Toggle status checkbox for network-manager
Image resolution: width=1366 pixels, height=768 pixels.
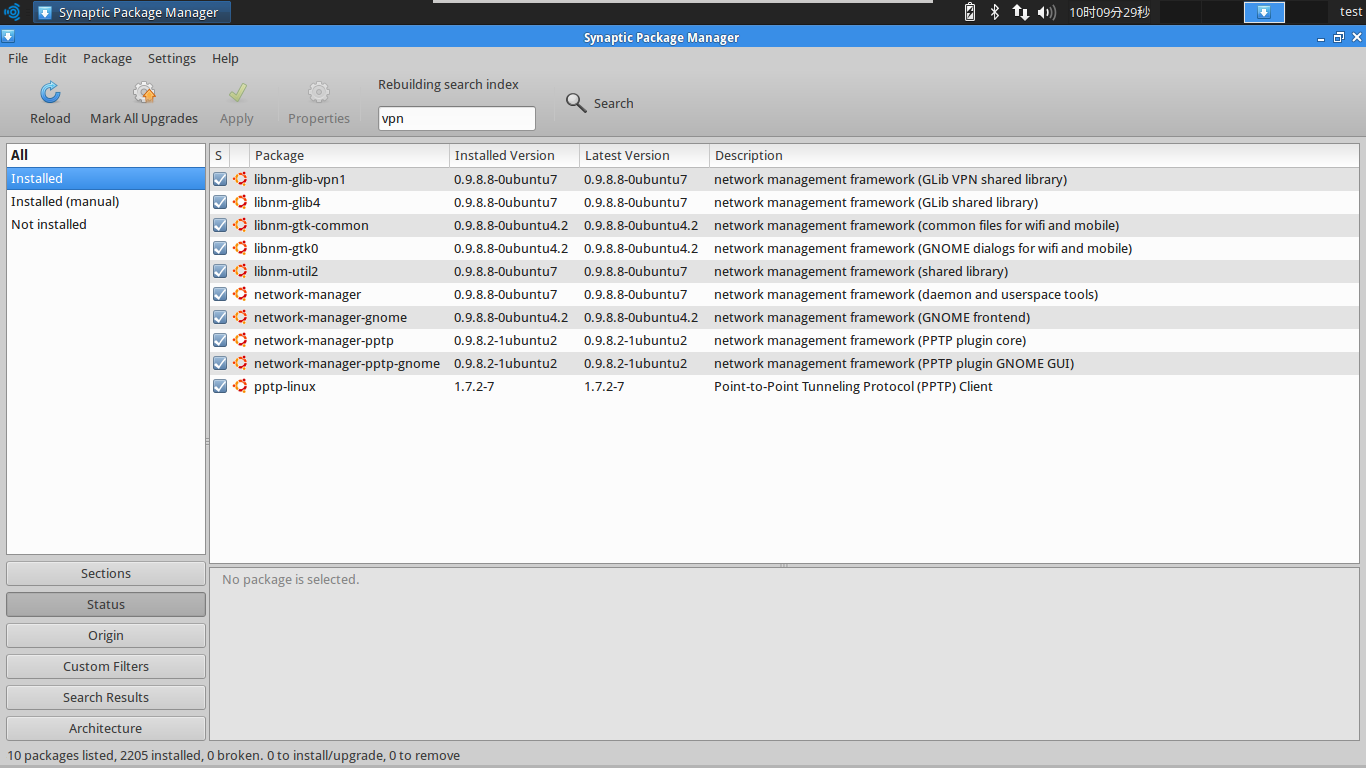220,294
